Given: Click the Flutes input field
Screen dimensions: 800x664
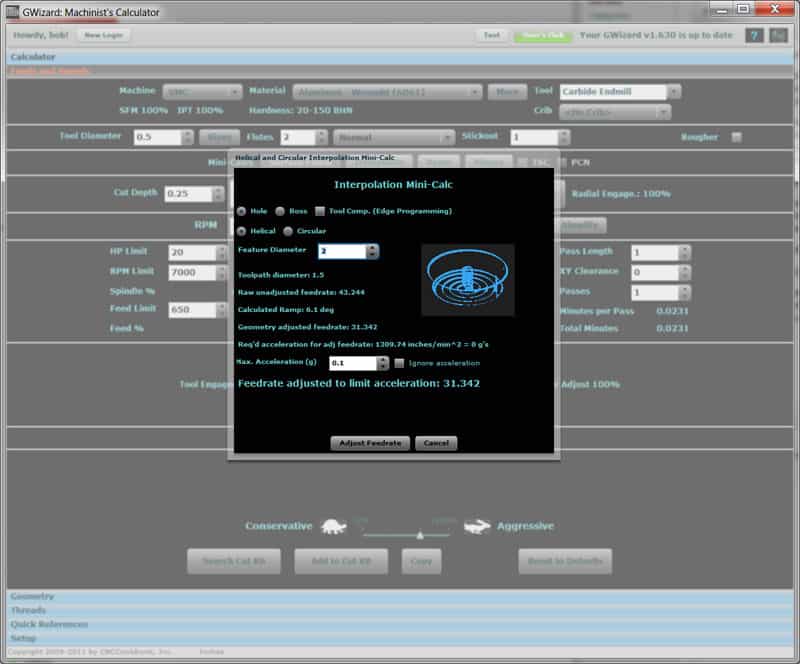Looking at the screenshot, I should click(298, 137).
